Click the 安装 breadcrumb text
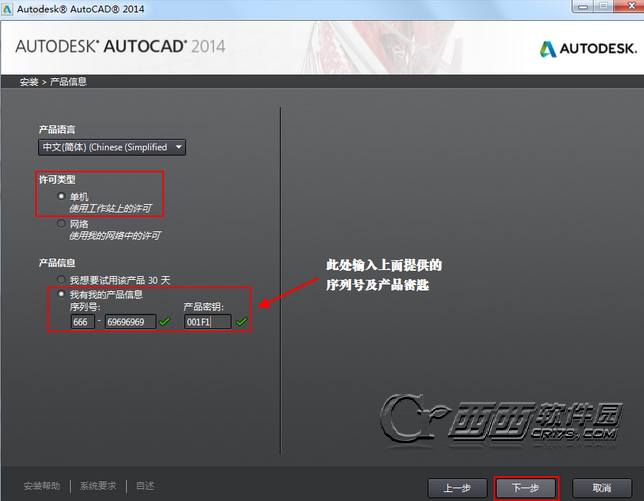 [29, 82]
